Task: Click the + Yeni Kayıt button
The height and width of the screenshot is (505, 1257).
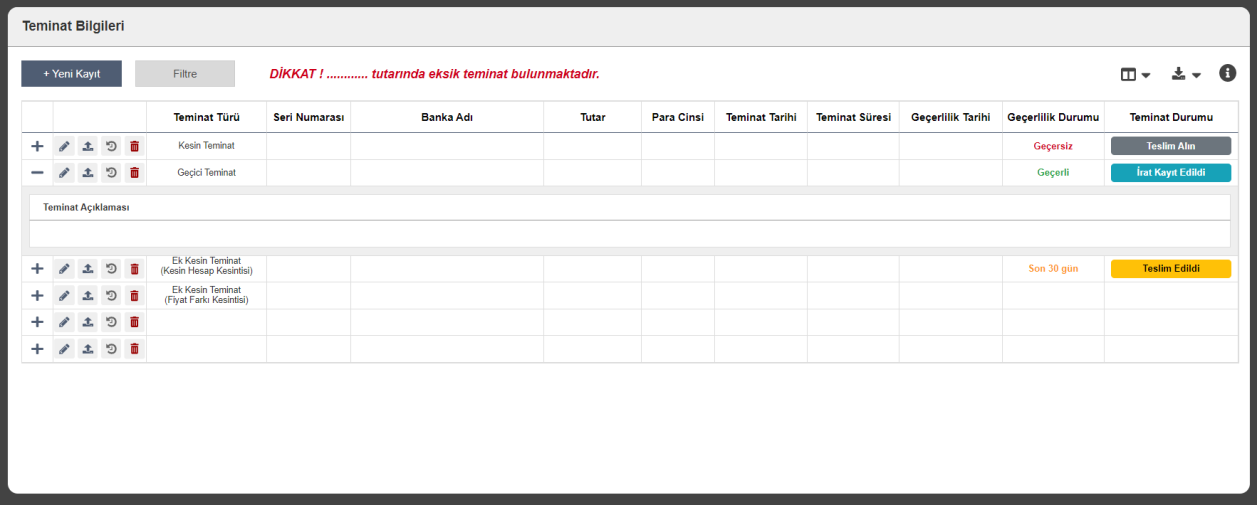Action: click(71, 74)
